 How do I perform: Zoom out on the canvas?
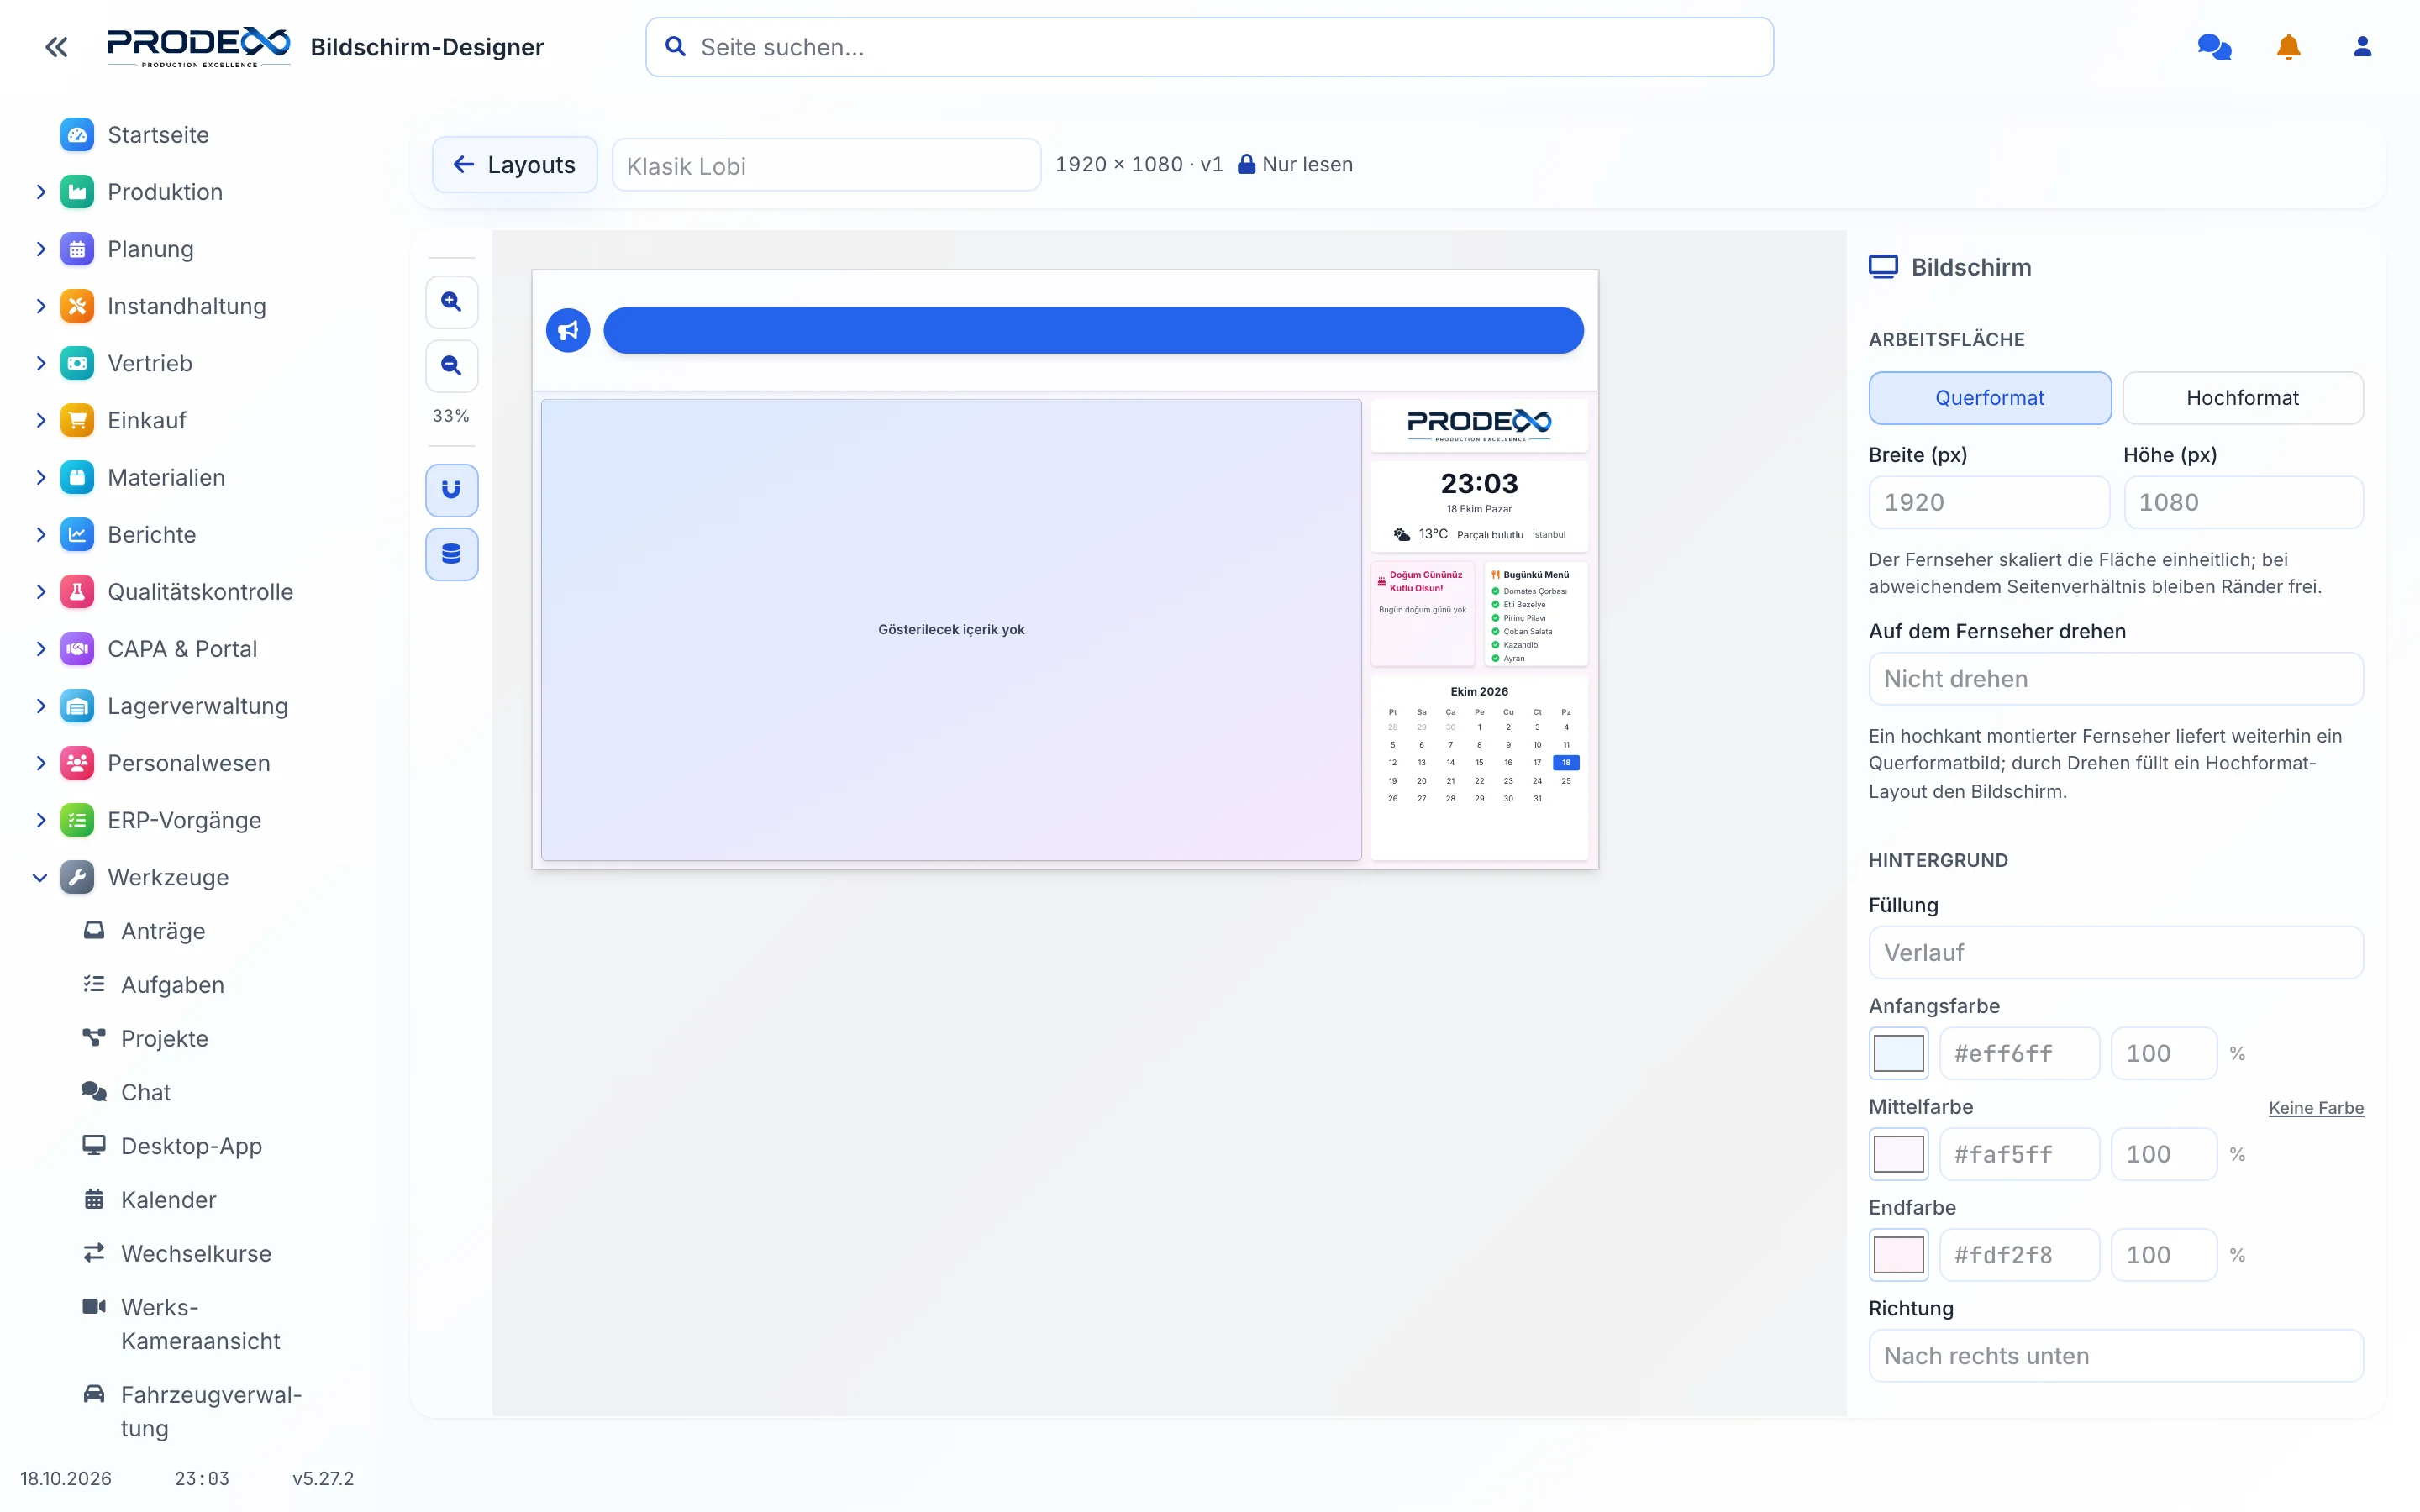coord(451,366)
